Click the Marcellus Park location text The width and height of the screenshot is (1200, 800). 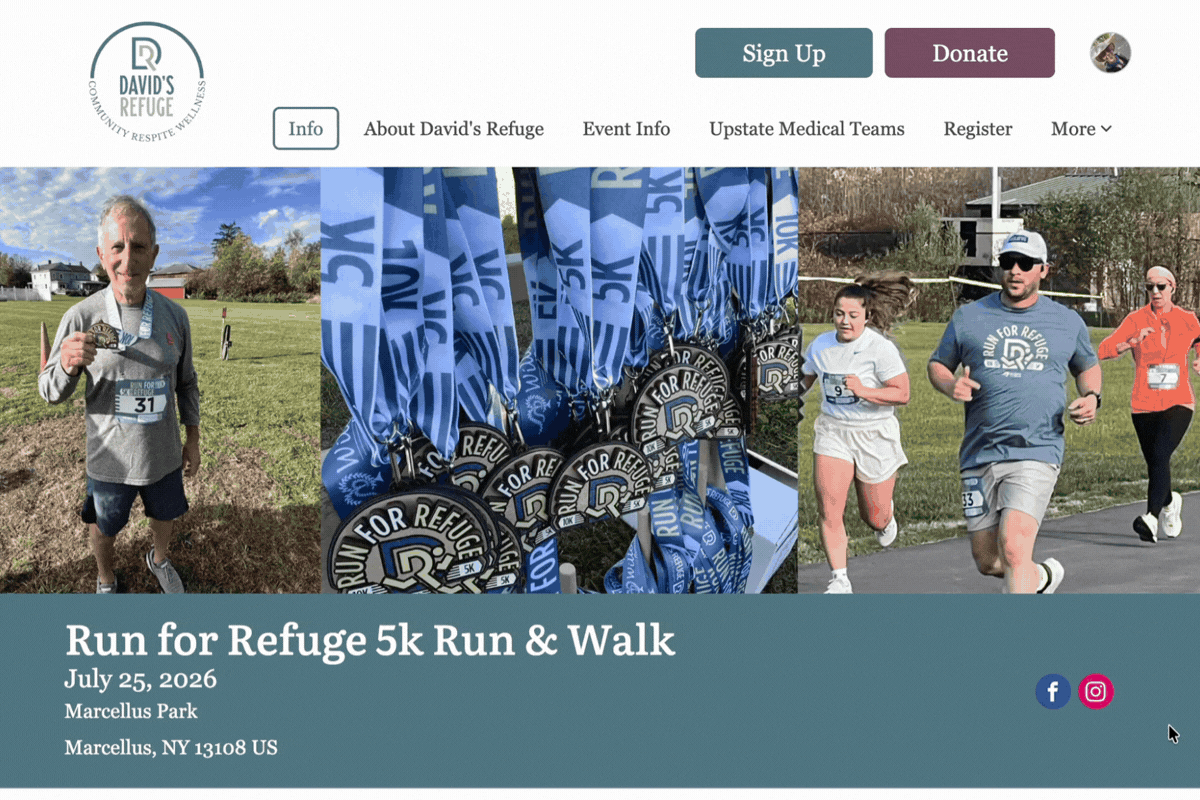tap(131, 712)
